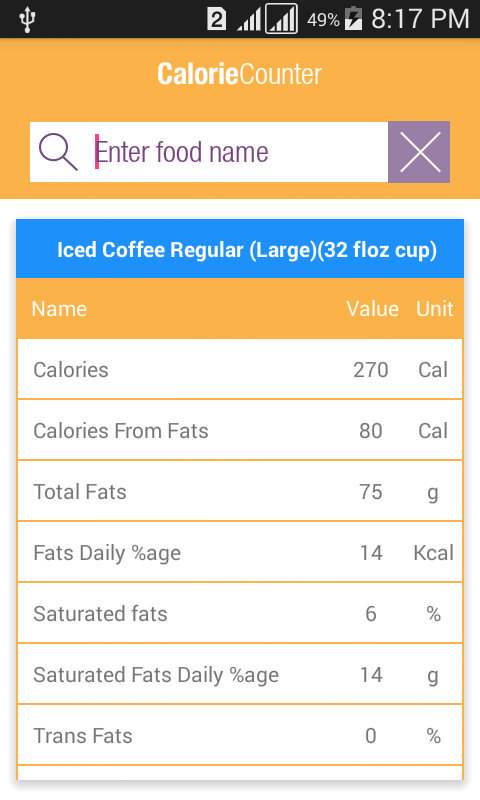Tap the USB connection status icon
Screen dimensions: 480x800
coord(27,19)
